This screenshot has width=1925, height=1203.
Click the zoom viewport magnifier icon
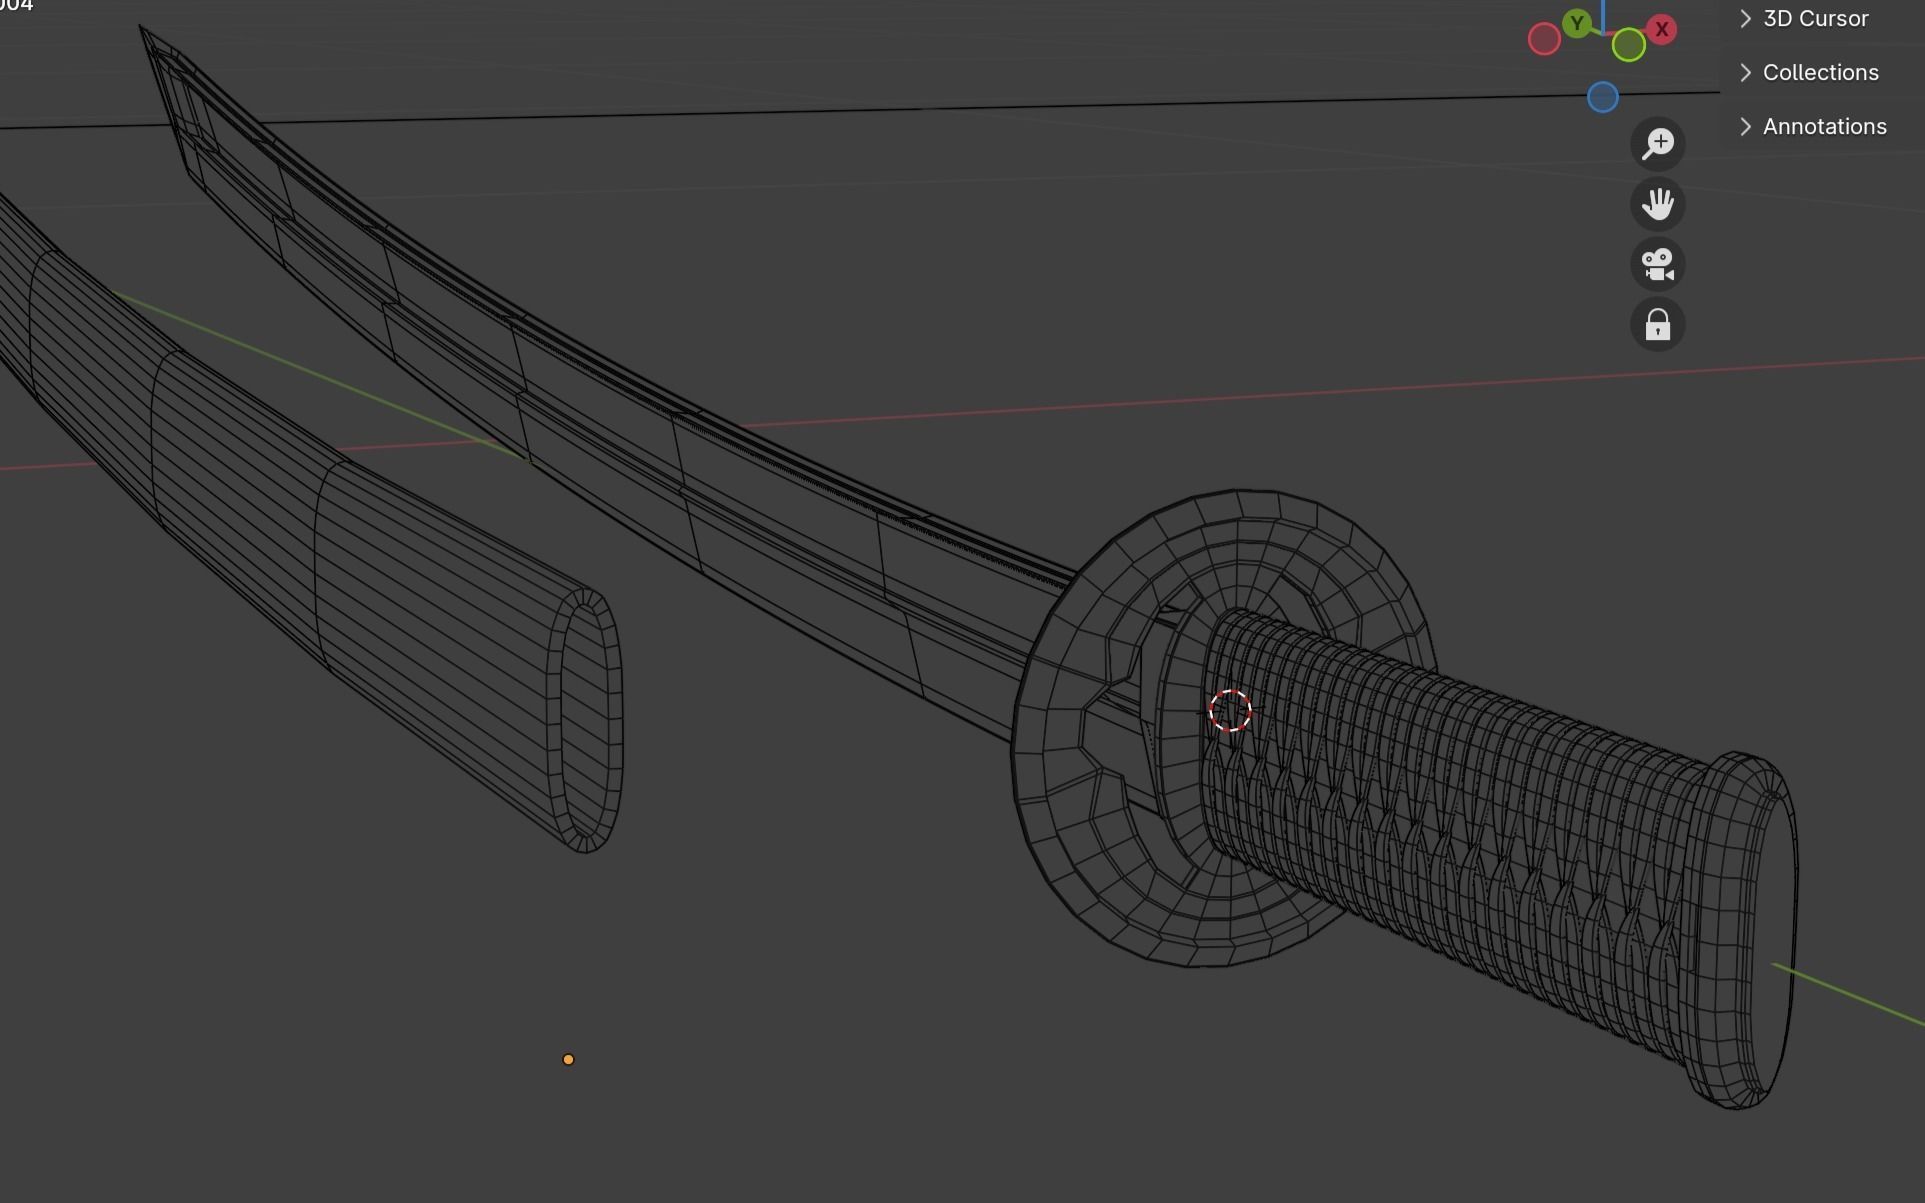[1658, 144]
